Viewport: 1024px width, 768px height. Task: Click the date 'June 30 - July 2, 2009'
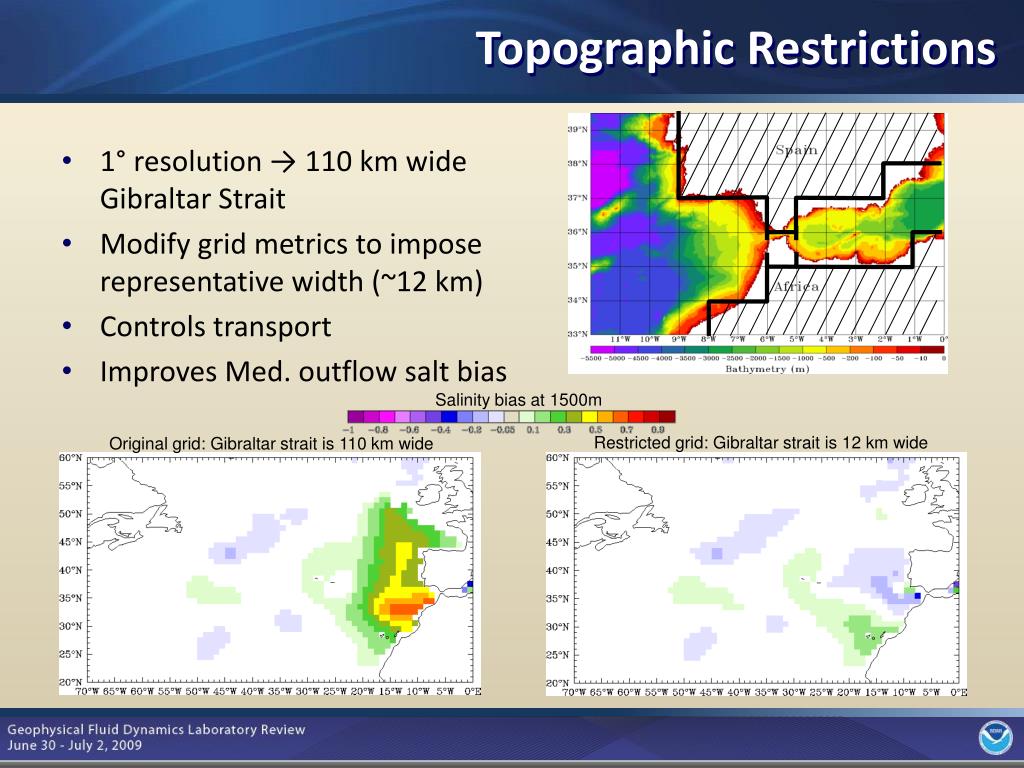click(74, 745)
